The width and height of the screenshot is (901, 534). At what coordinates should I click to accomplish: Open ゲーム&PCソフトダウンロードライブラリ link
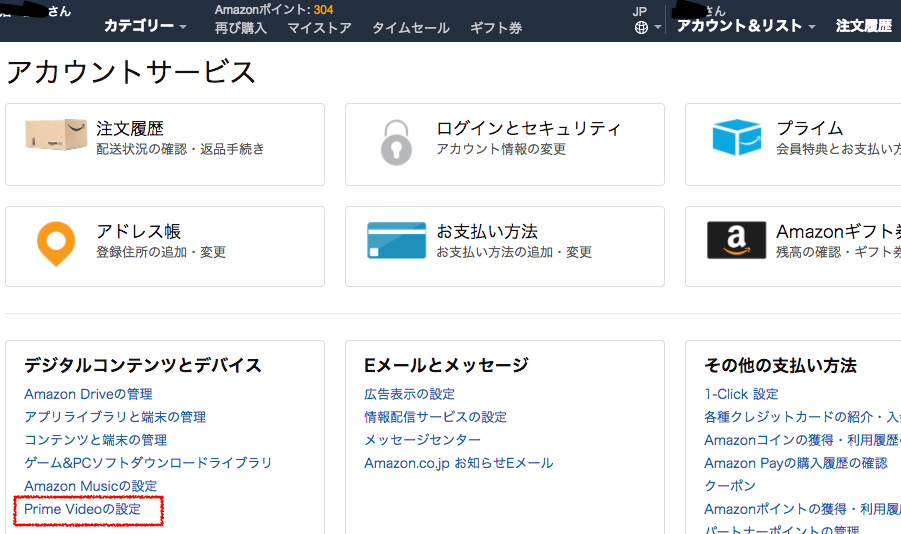pyautogui.click(x=148, y=463)
